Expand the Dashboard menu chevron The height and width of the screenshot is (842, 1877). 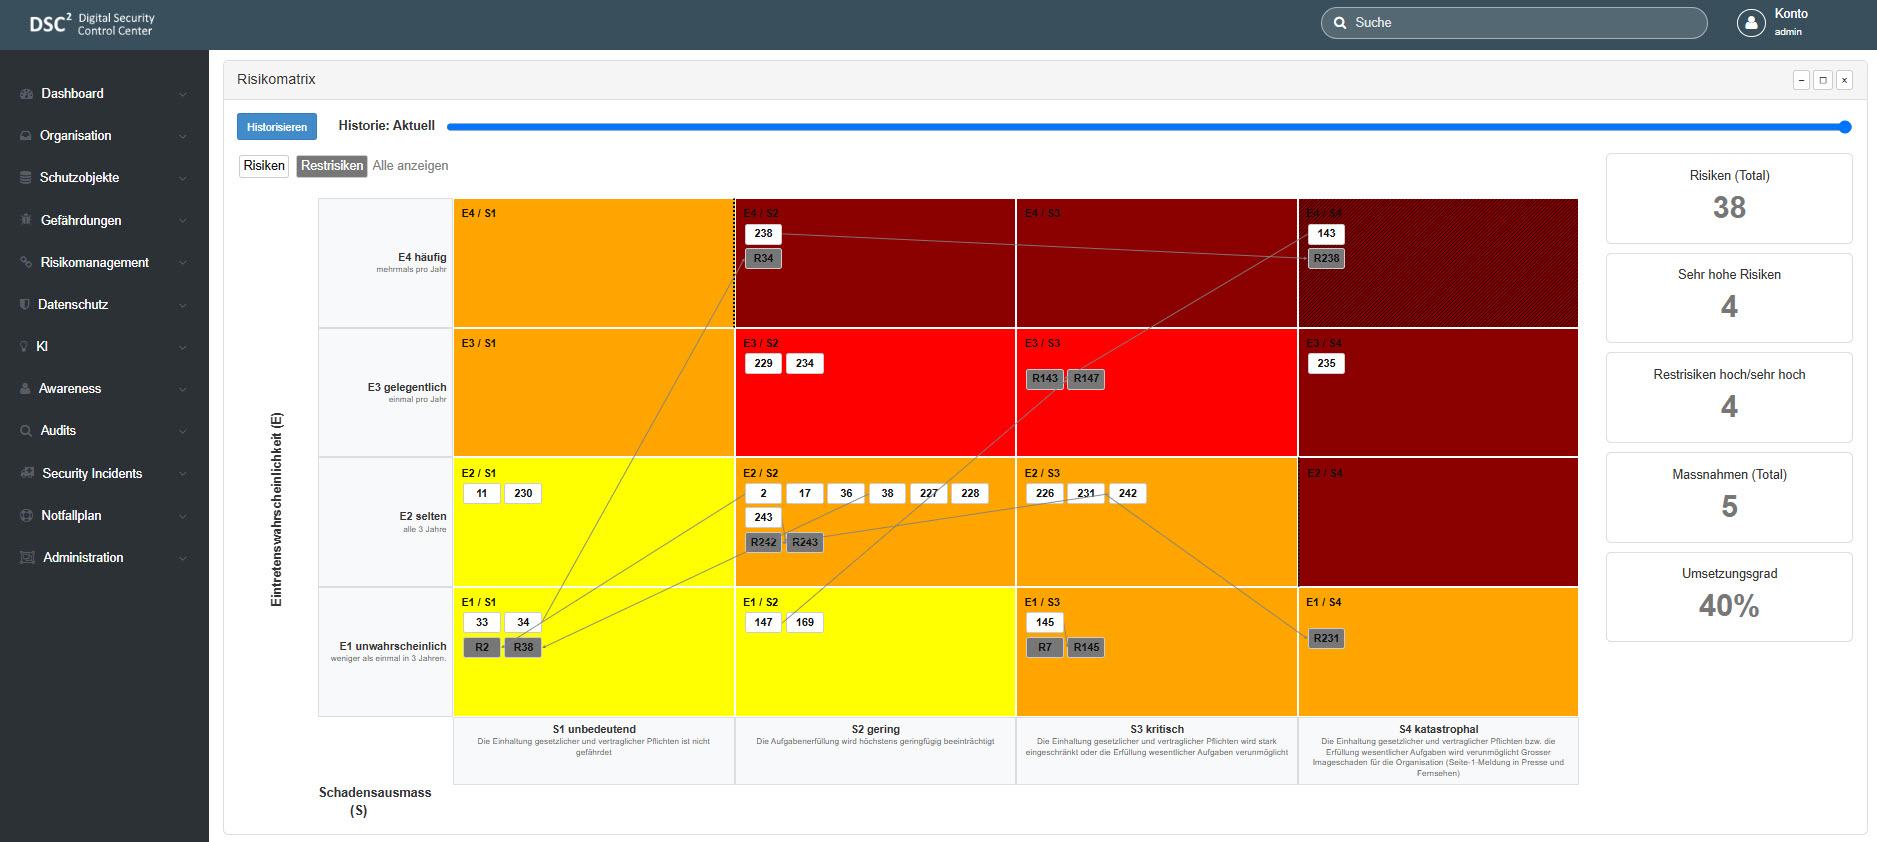183,95
